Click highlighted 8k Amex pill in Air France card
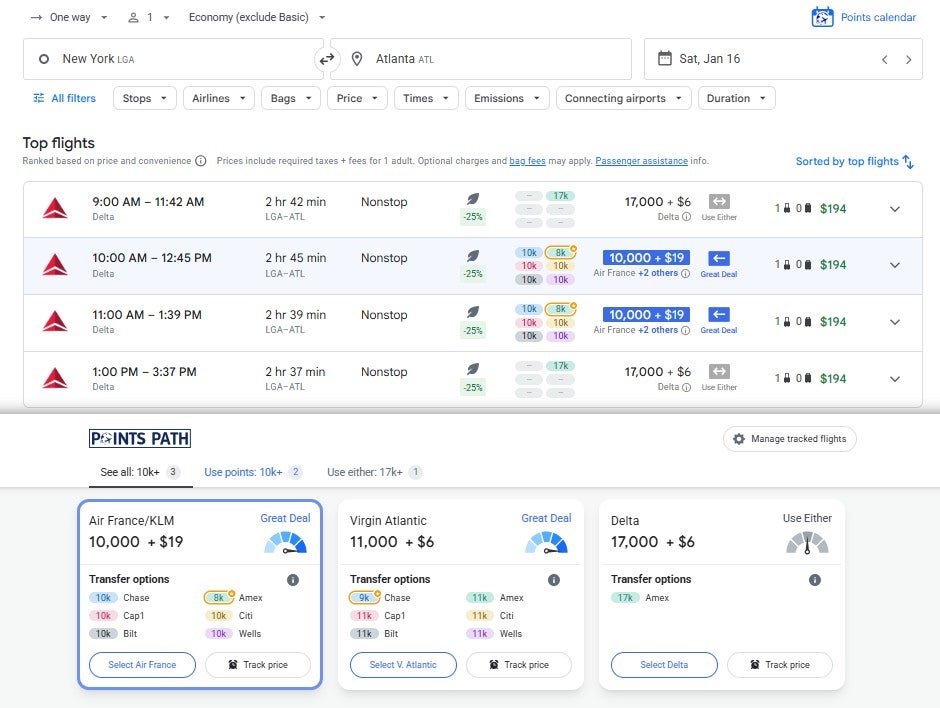The width and height of the screenshot is (940, 708). point(219,598)
